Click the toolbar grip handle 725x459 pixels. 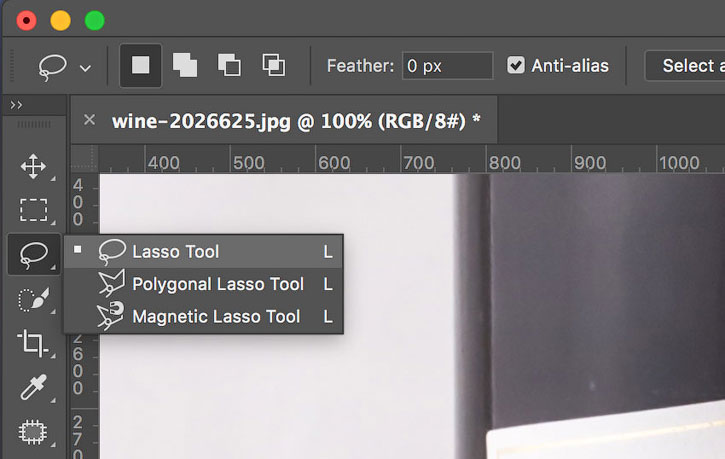pyautogui.click(x=33, y=124)
